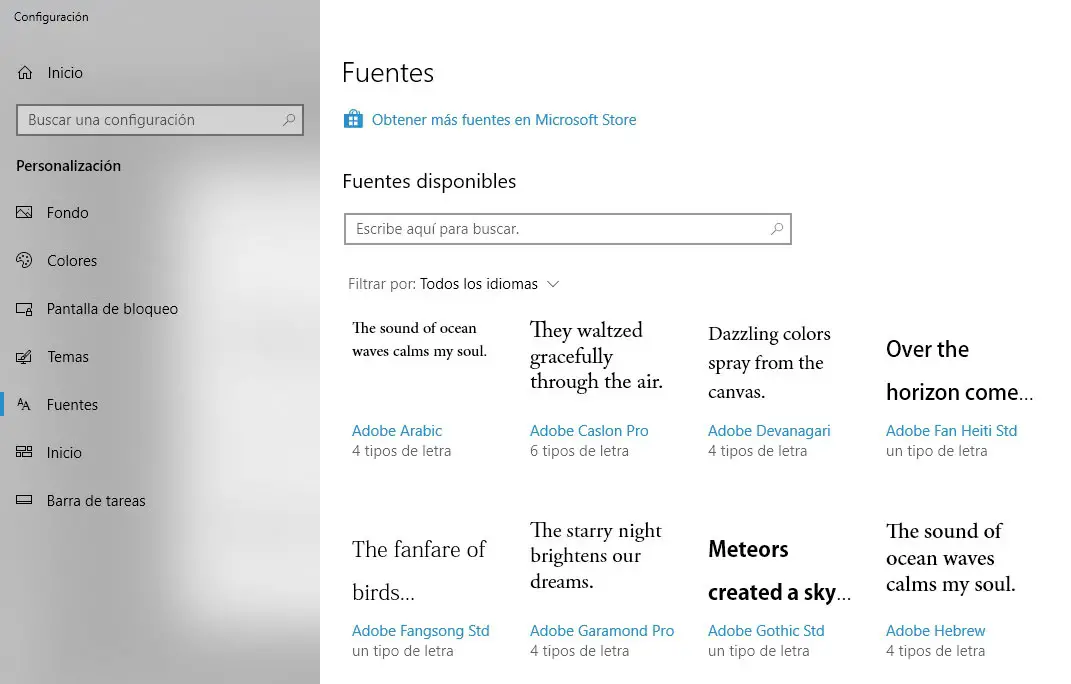The width and height of the screenshot is (1071, 684).
Task: Open the Adobe Arabic font link
Action: tap(397, 430)
